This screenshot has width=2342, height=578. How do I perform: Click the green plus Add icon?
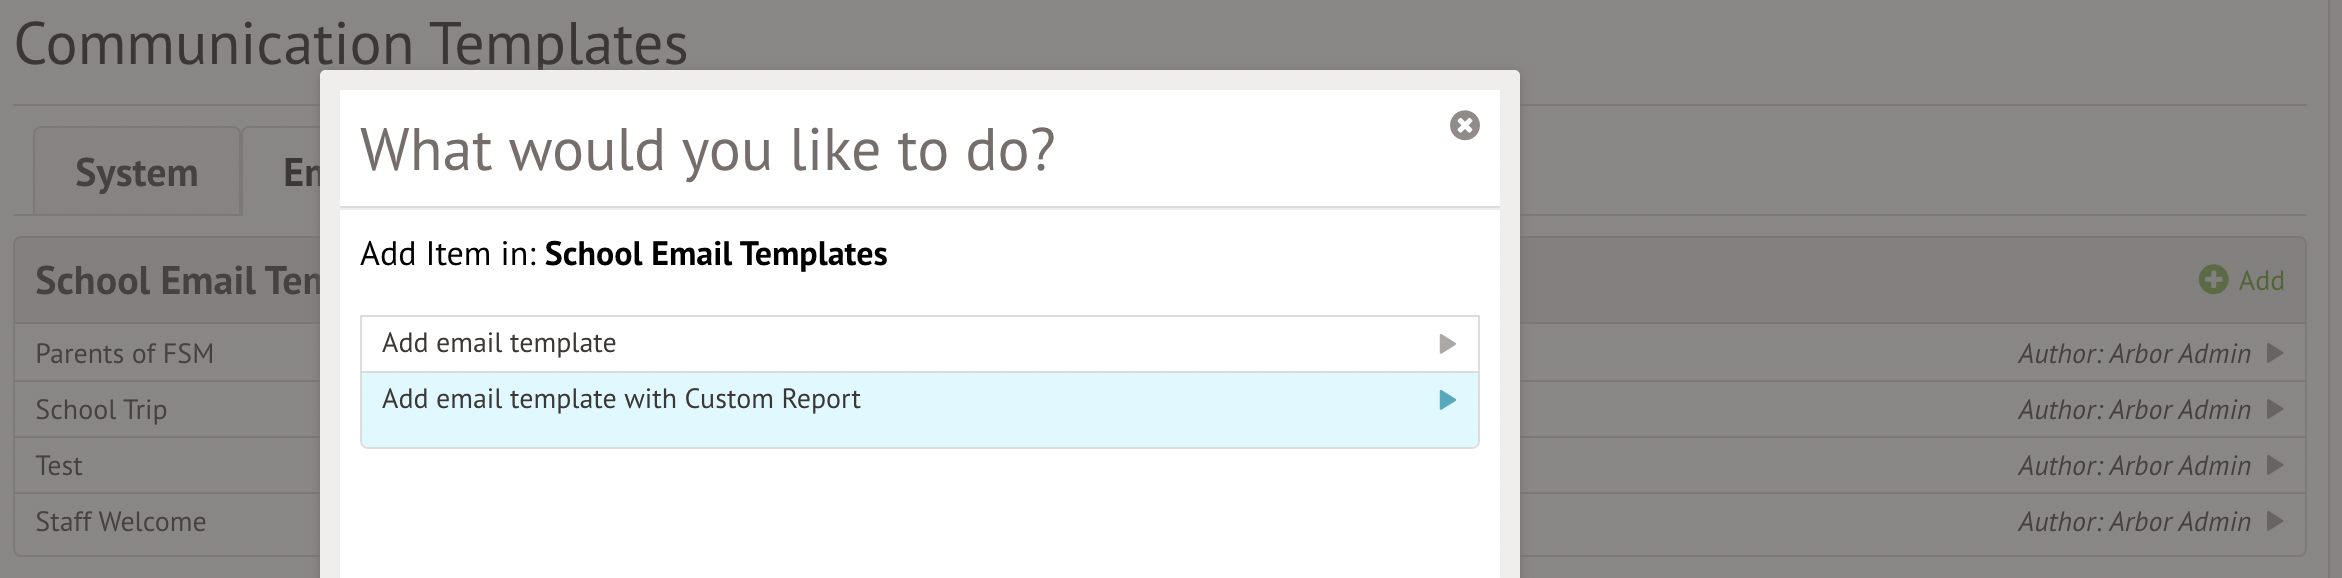coord(2213,280)
